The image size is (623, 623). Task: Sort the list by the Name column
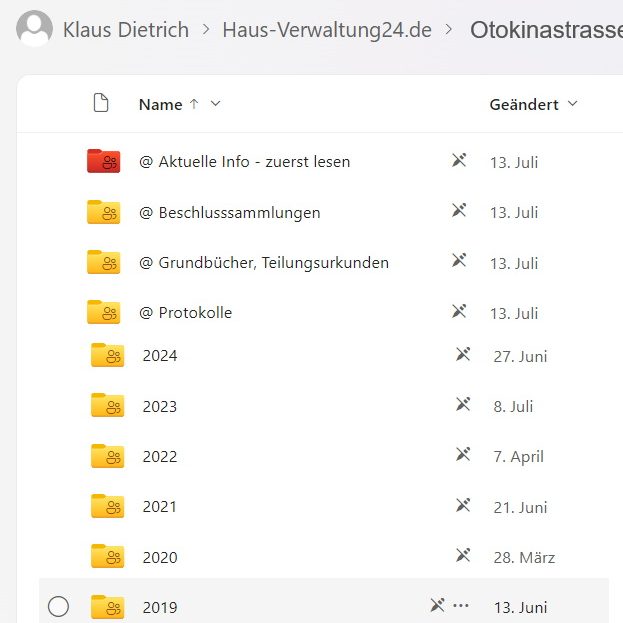(x=160, y=104)
